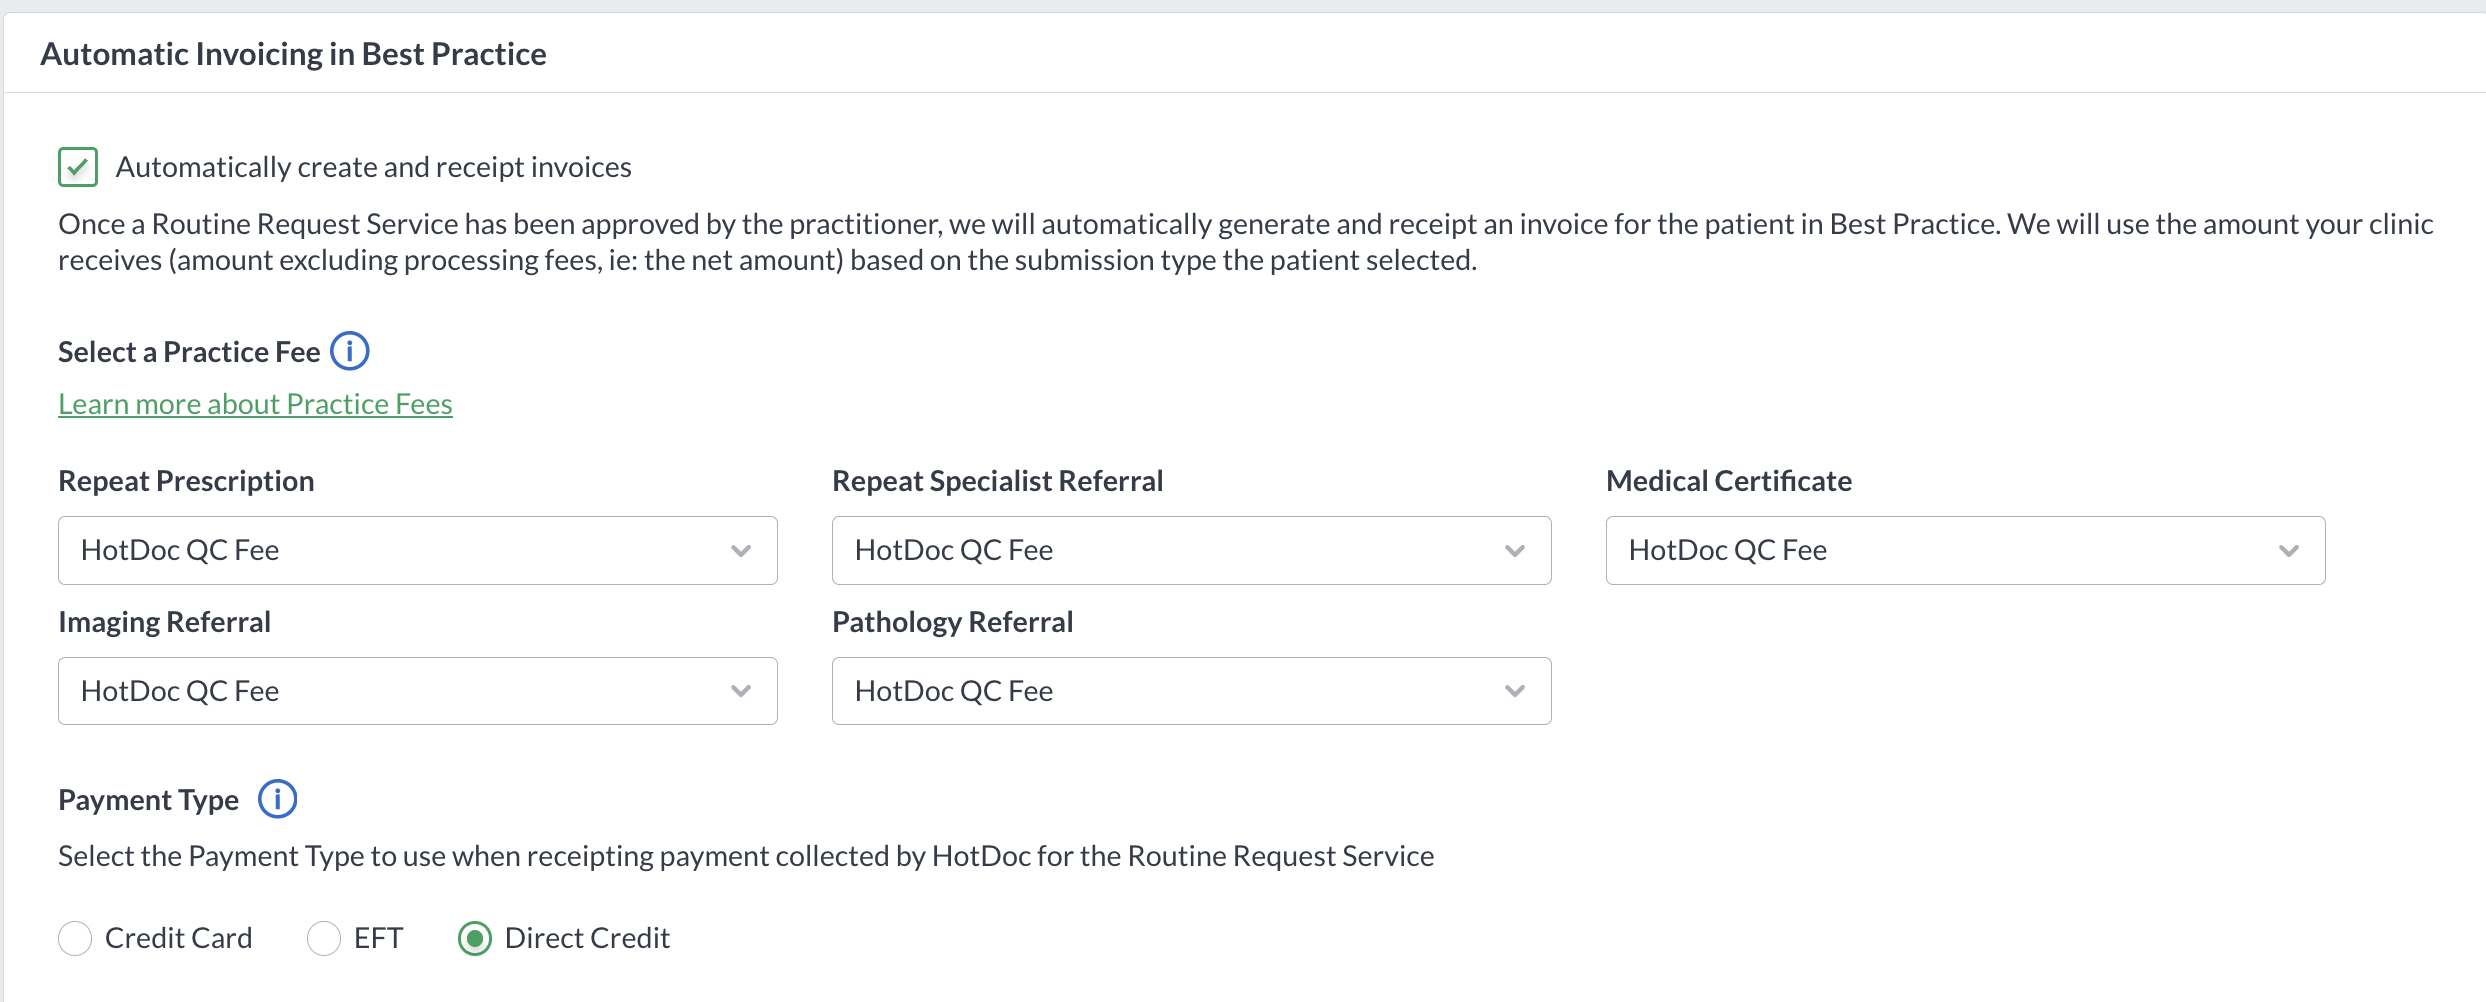
Task: Click the info icon beside Select a Practice Fee
Action: (x=349, y=351)
